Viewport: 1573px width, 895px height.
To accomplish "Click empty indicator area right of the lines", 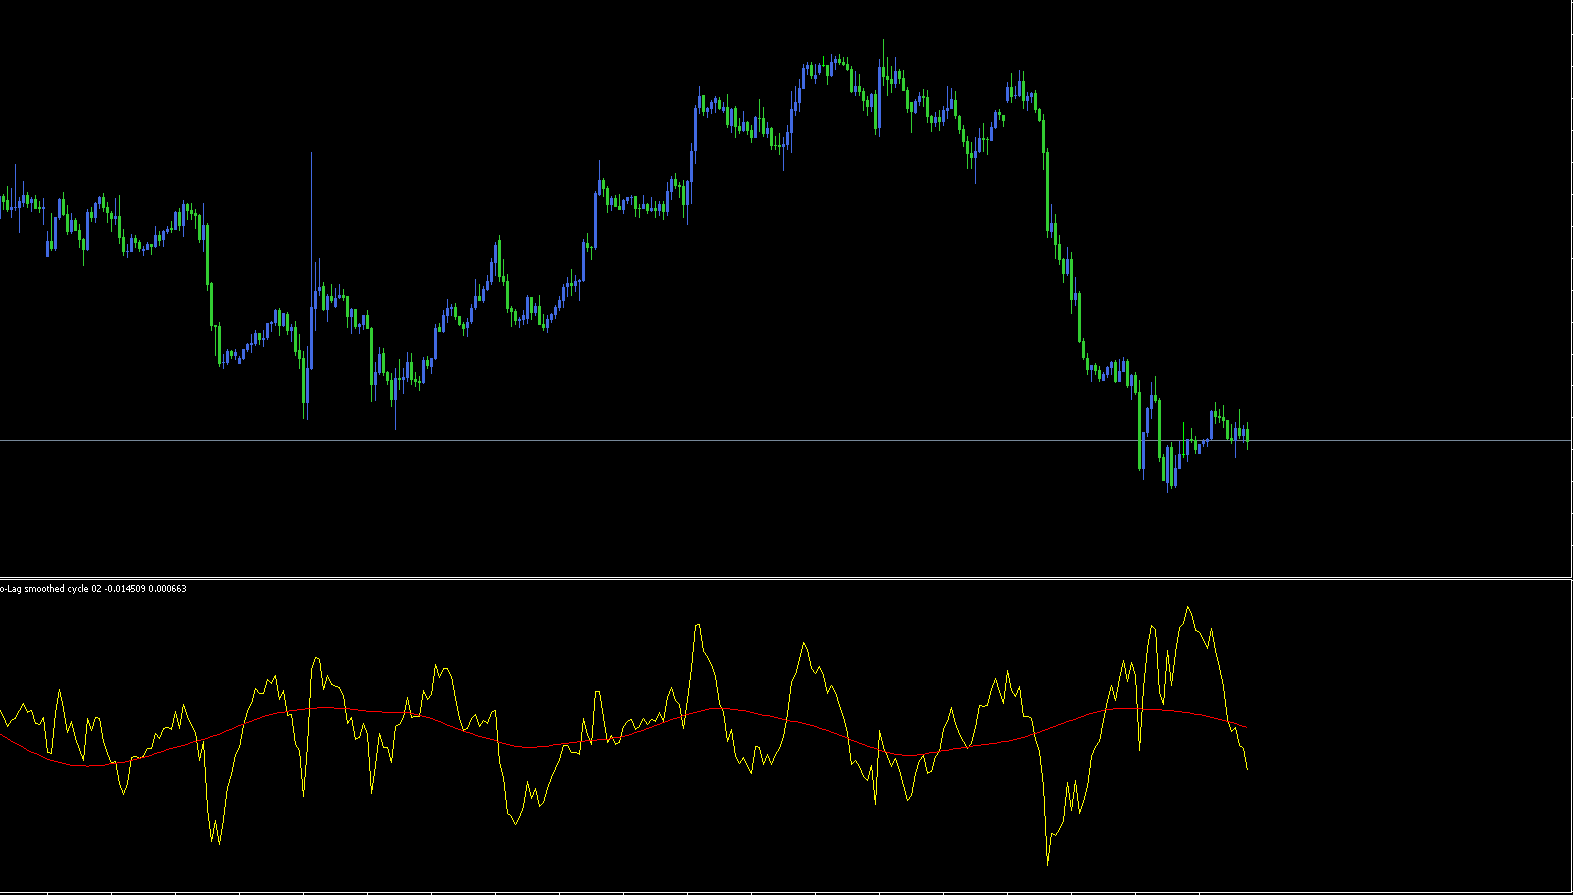I will pyautogui.click(x=1400, y=740).
